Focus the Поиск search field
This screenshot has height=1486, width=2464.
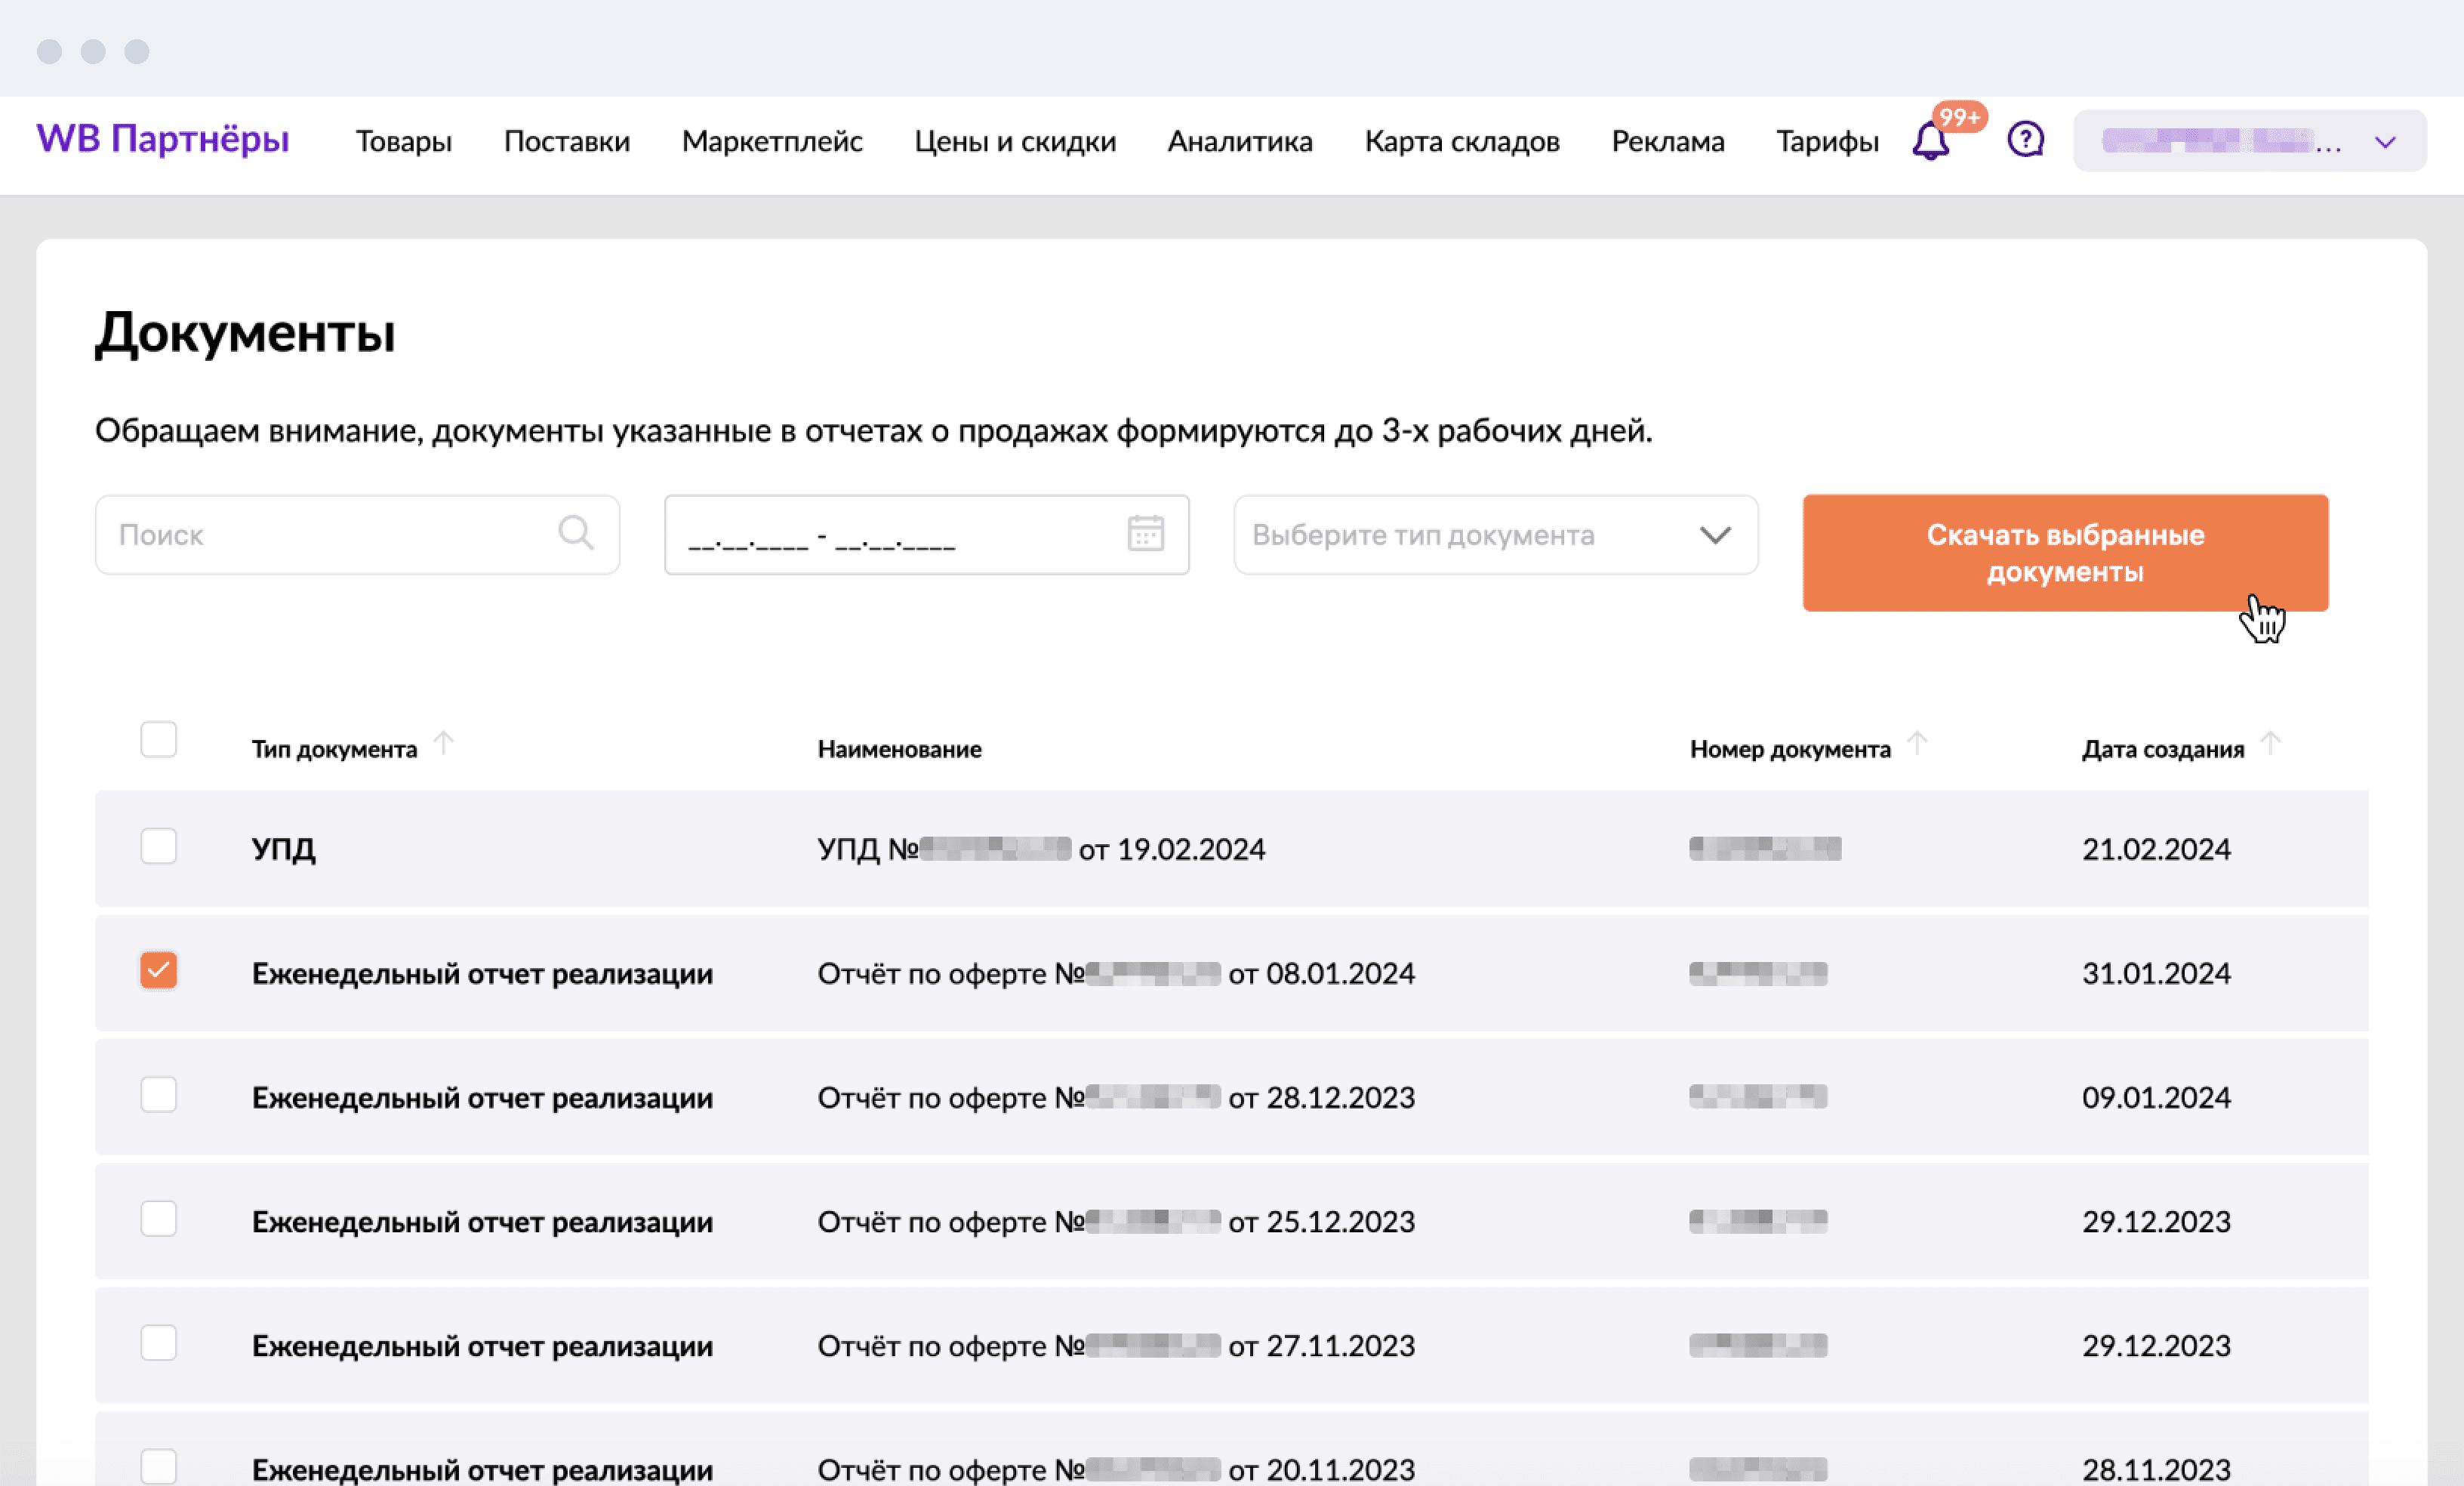coord(358,535)
